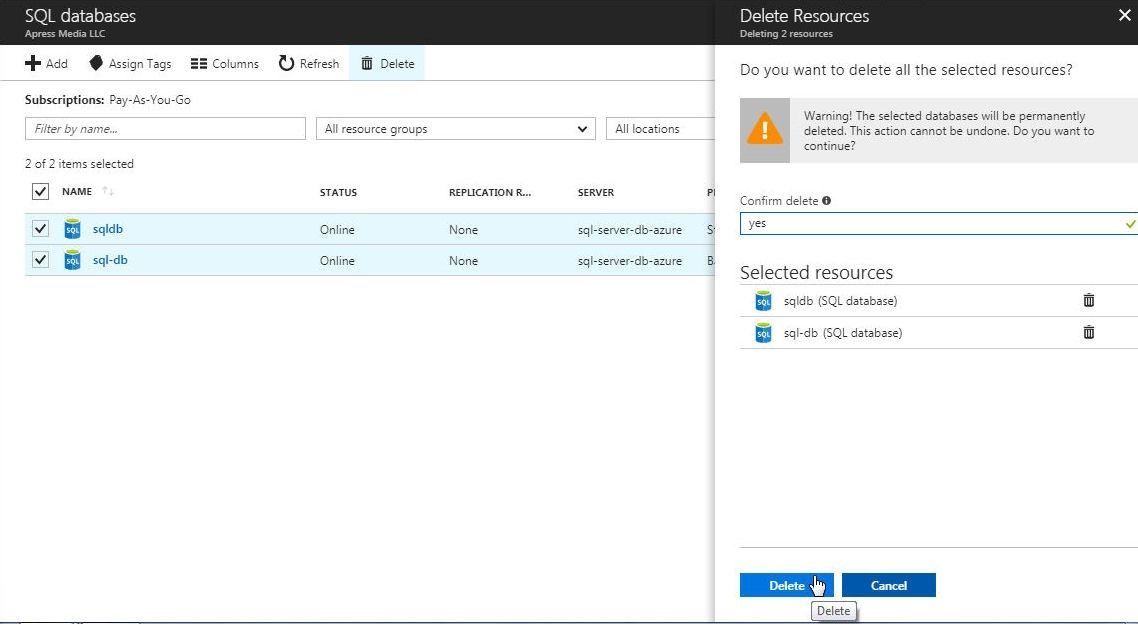Uncheck the sqldb row checkbox

click(40, 229)
